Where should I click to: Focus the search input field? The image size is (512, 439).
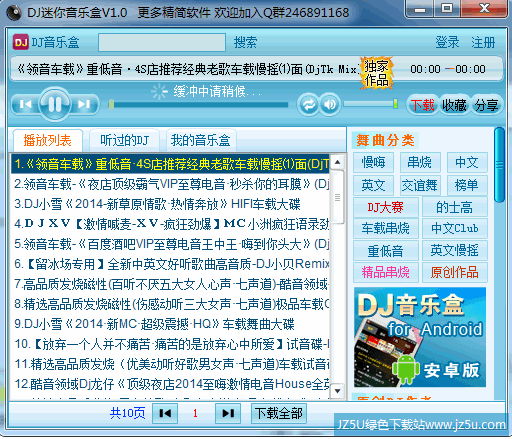coord(162,42)
